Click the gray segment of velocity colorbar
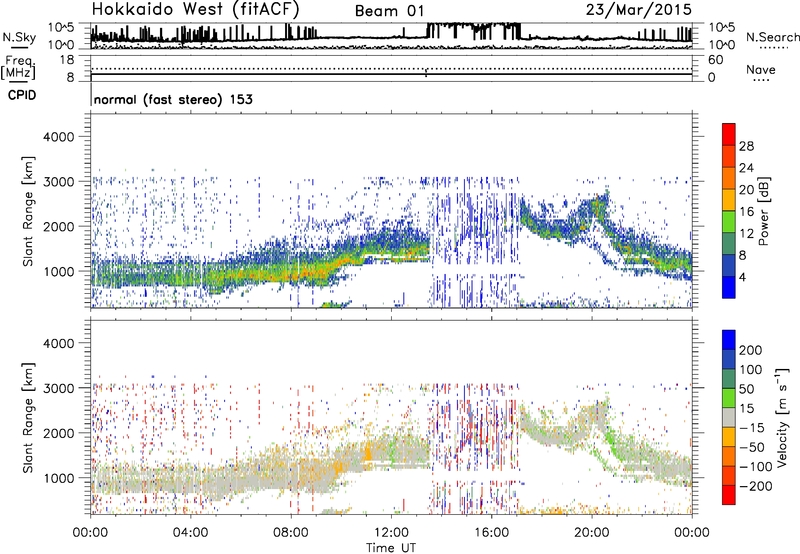Viewport: 800px width, 554px height. click(729, 417)
